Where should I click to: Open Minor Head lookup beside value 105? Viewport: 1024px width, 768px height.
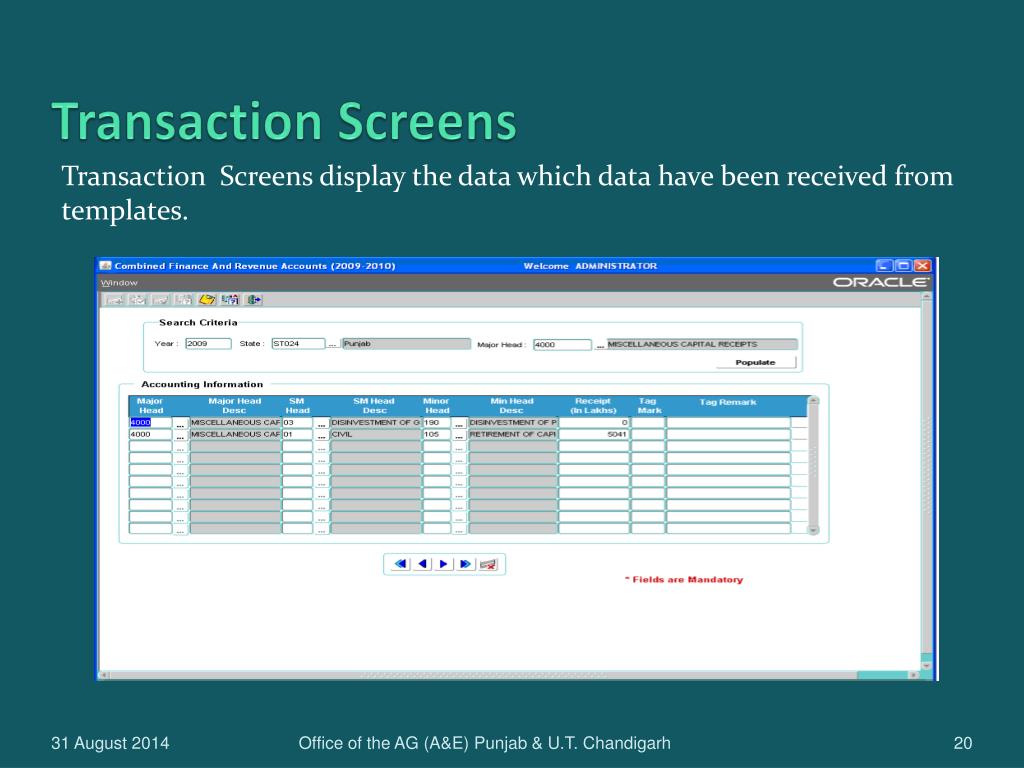click(459, 435)
